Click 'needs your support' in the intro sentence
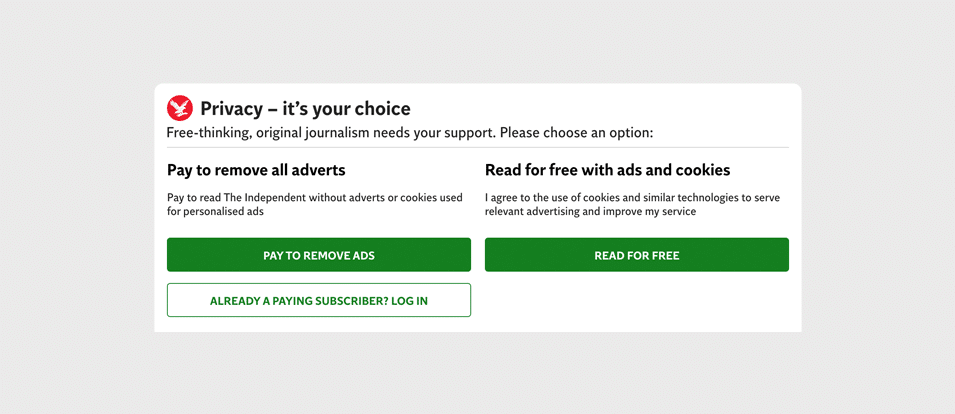 (432, 133)
